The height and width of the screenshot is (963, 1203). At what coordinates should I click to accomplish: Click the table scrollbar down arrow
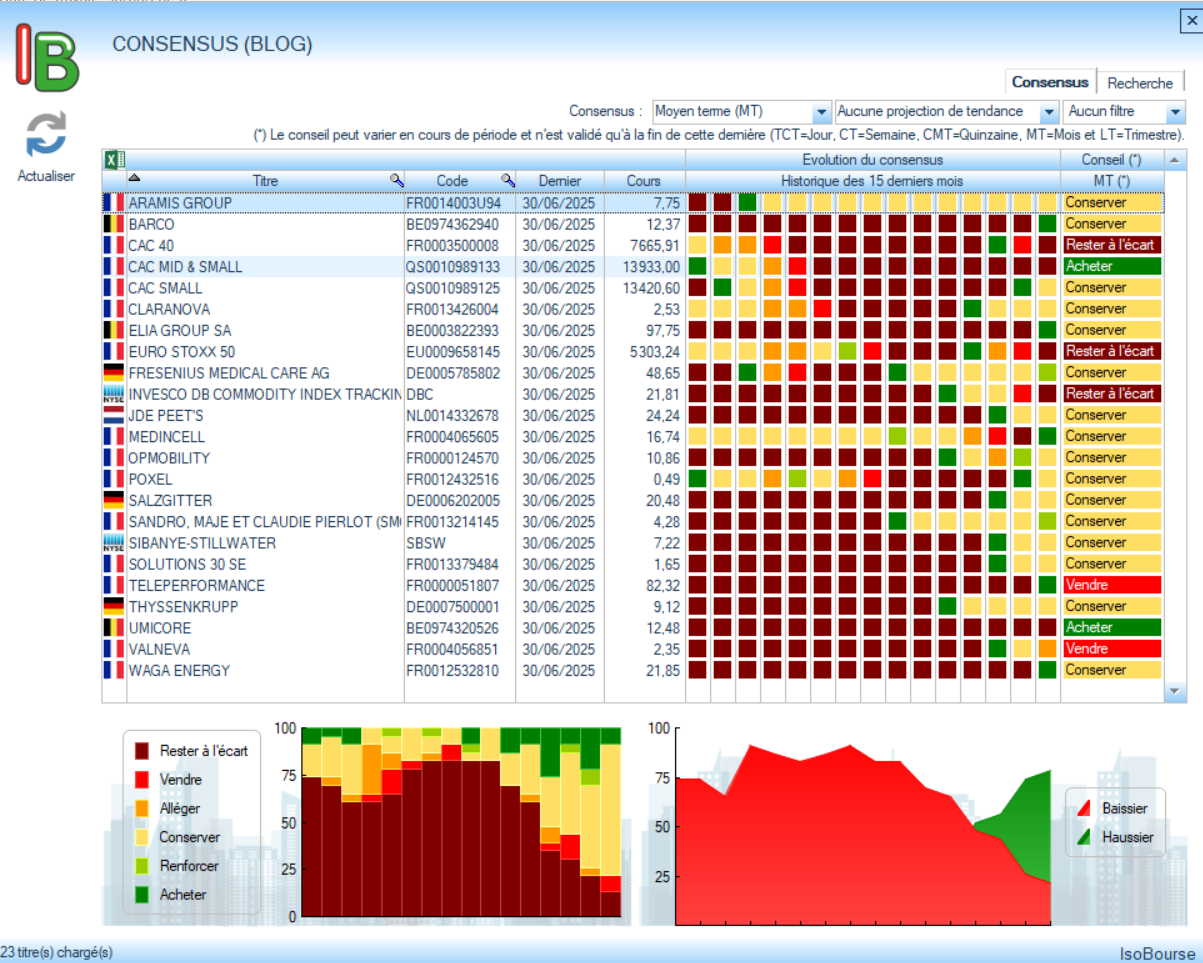[1175, 691]
